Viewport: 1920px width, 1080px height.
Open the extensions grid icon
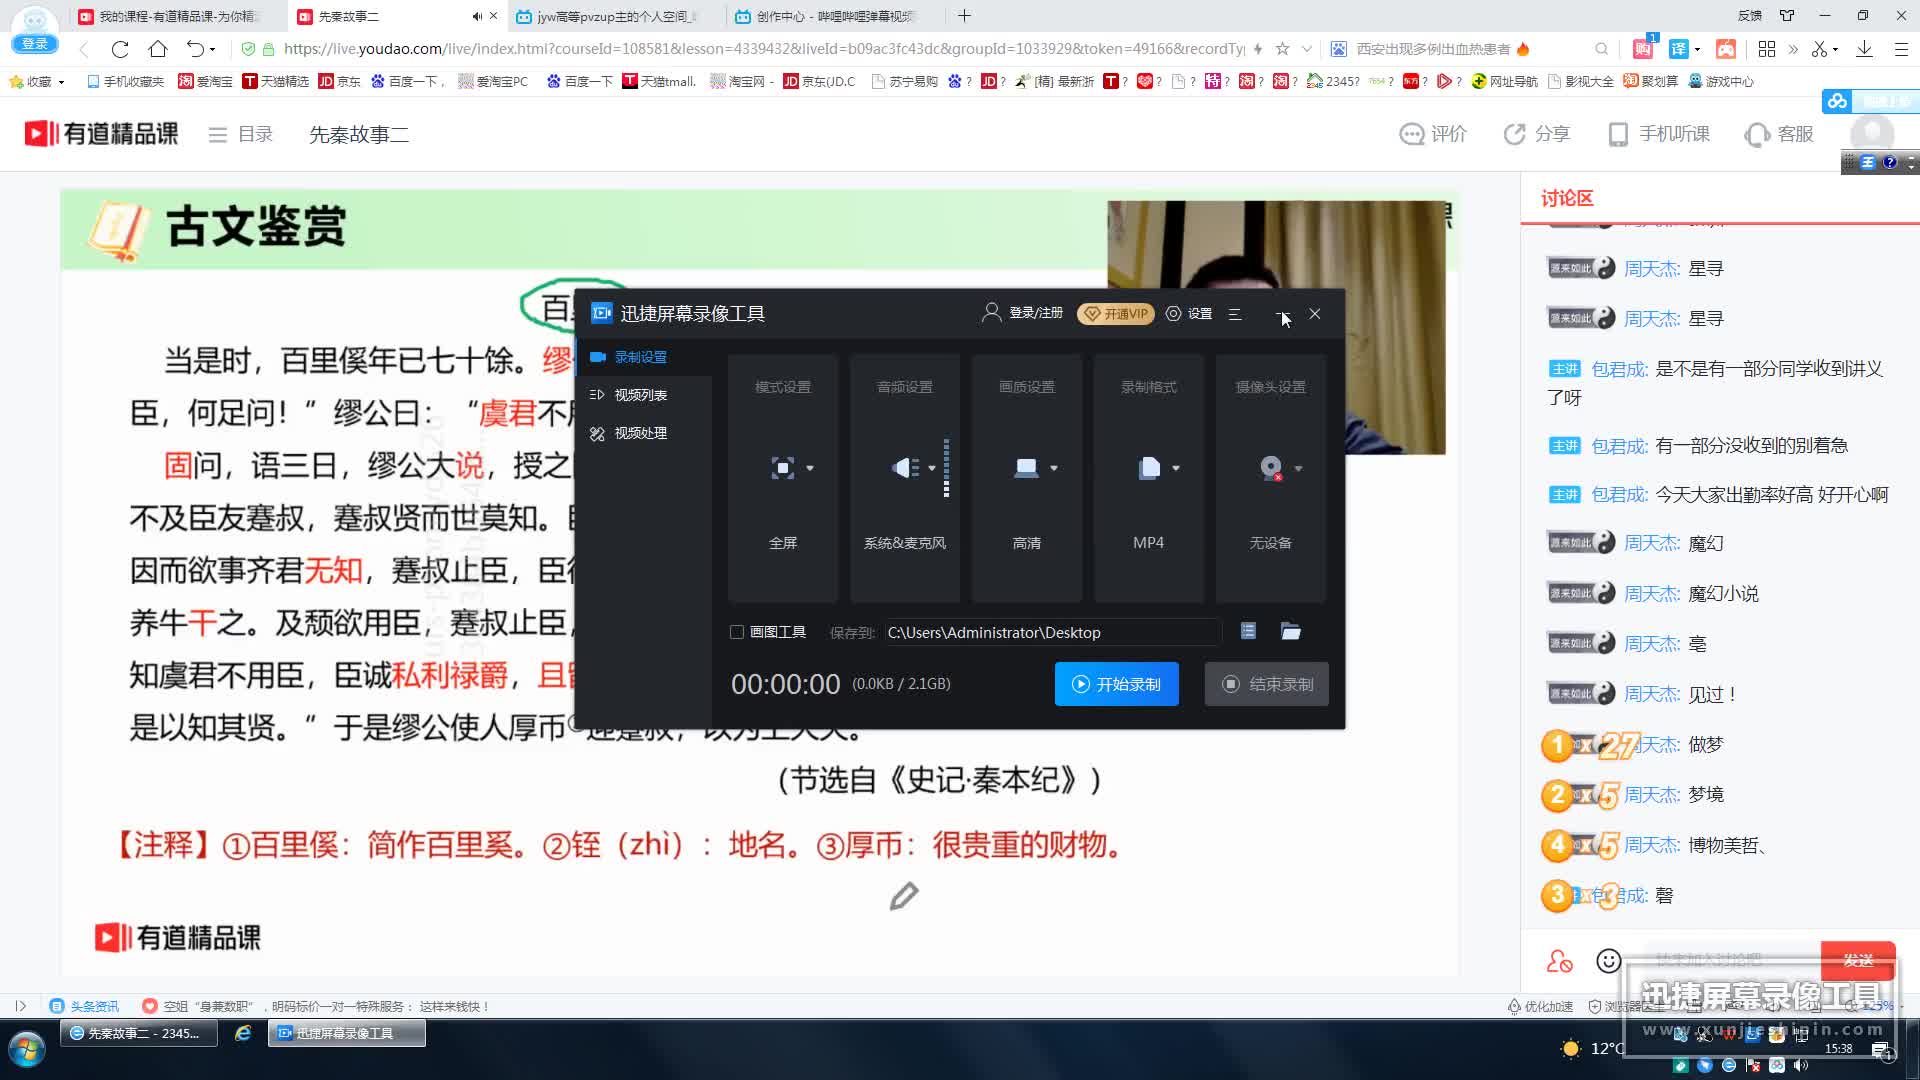(1767, 49)
